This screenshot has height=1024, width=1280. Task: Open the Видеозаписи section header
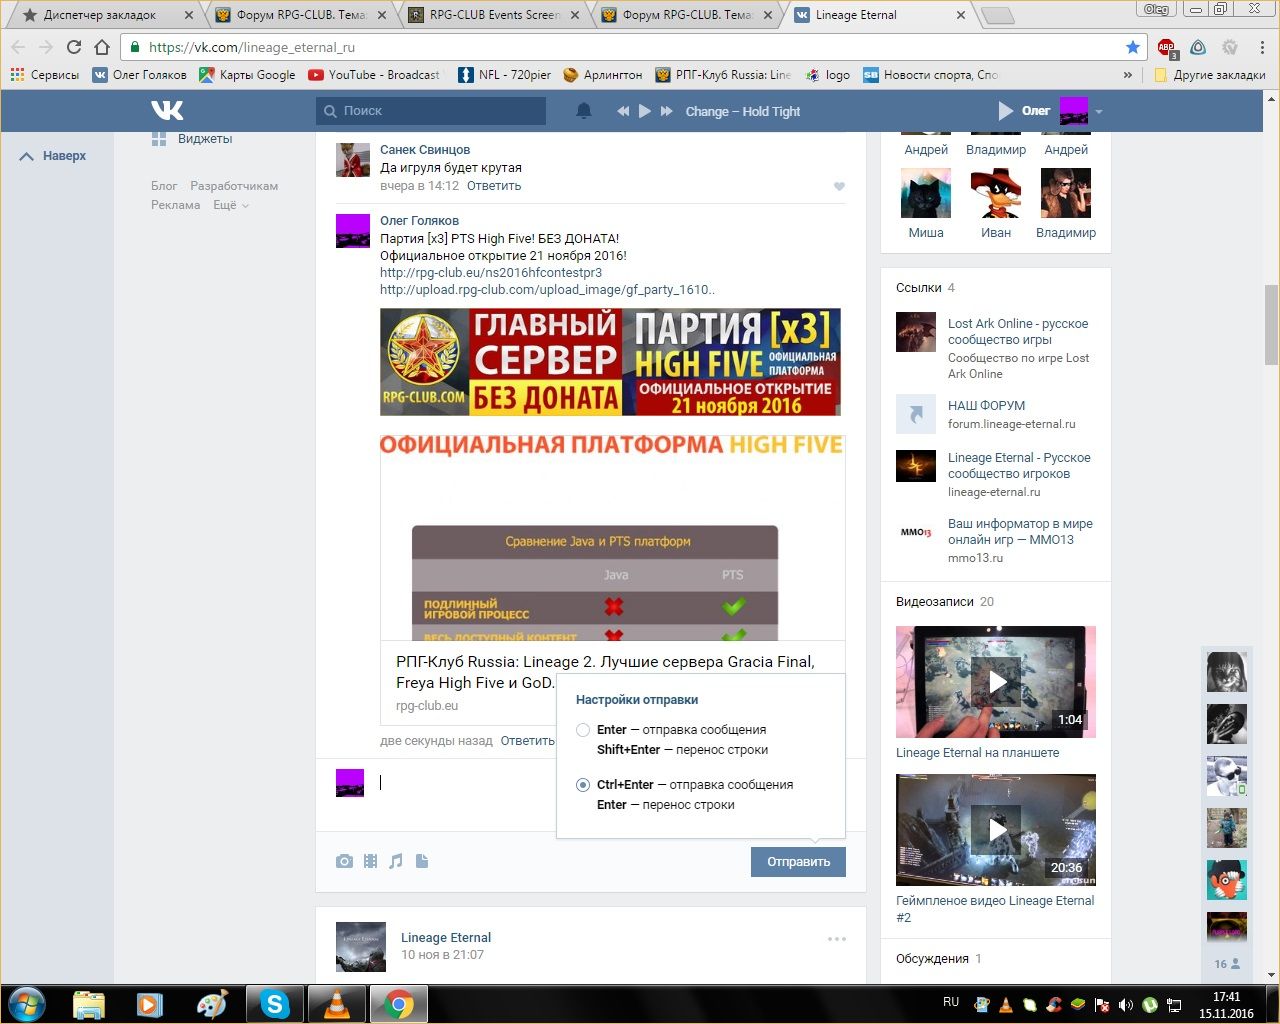[x=945, y=602]
